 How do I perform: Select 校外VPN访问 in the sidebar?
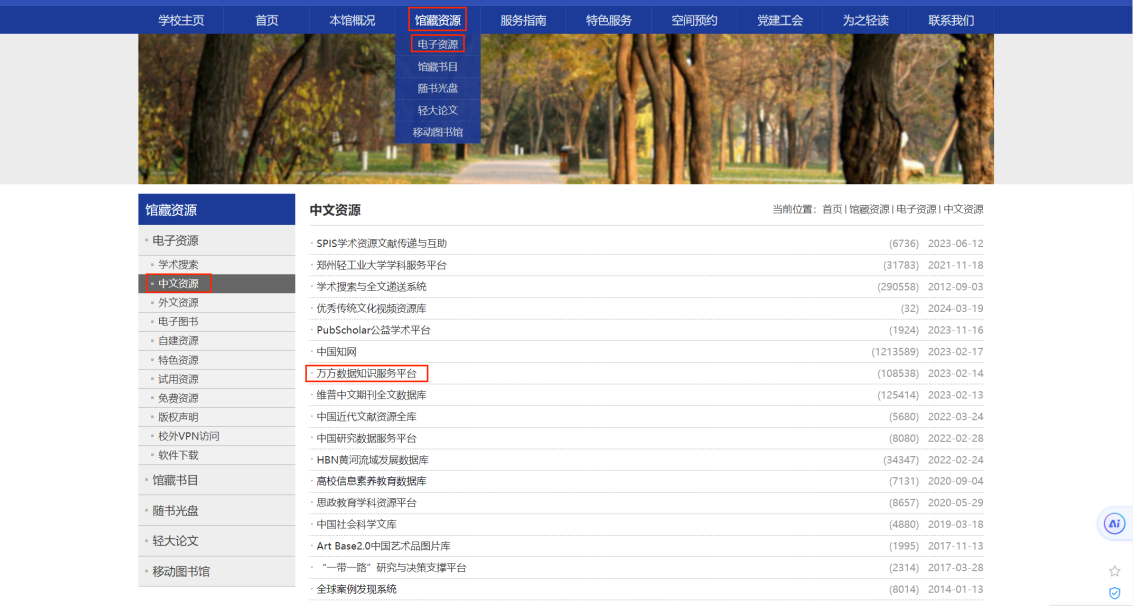pyautogui.click(x=189, y=436)
